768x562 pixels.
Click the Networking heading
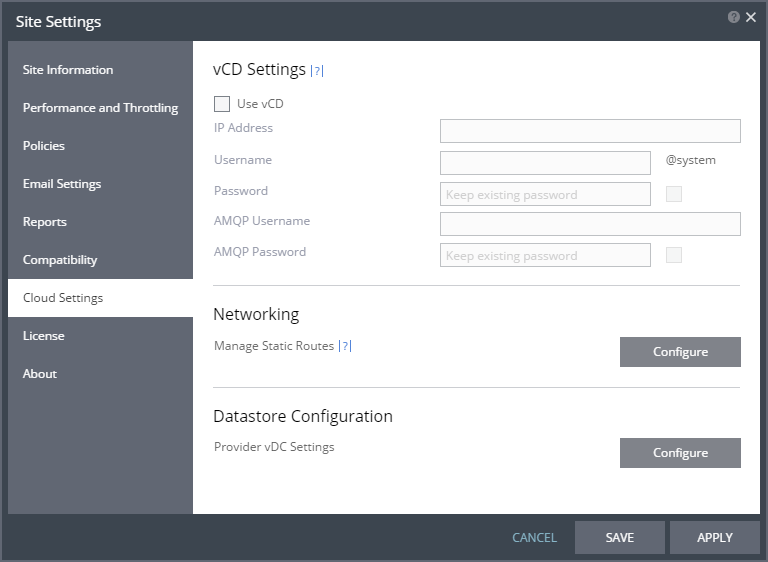click(256, 315)
